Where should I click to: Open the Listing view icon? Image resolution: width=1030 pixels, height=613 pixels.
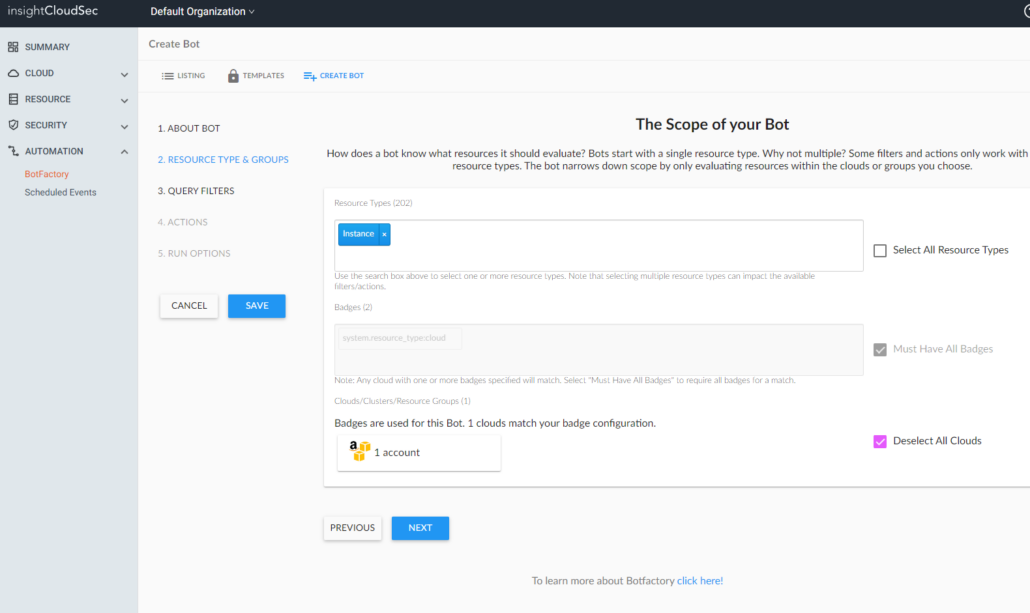coord(167,74)
